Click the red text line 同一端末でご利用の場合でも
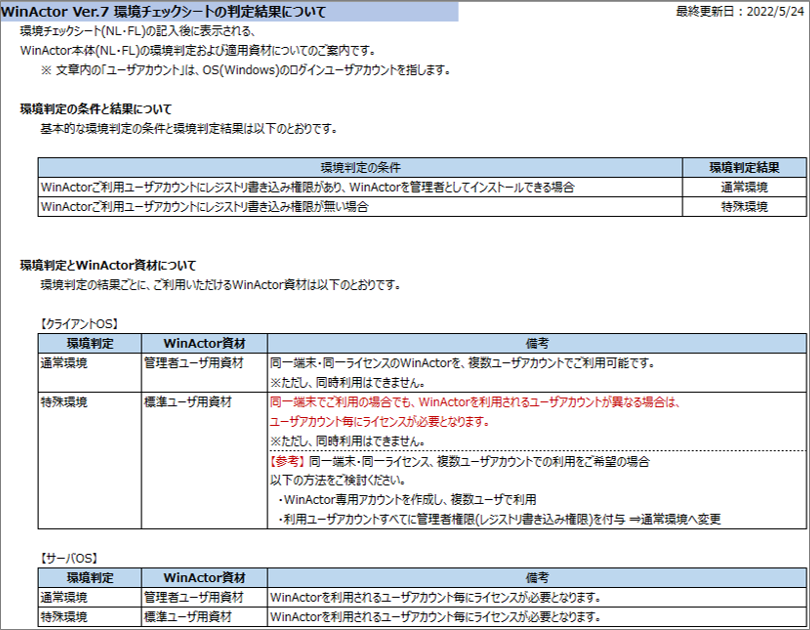The image size is (810, 630). (475, 402)
